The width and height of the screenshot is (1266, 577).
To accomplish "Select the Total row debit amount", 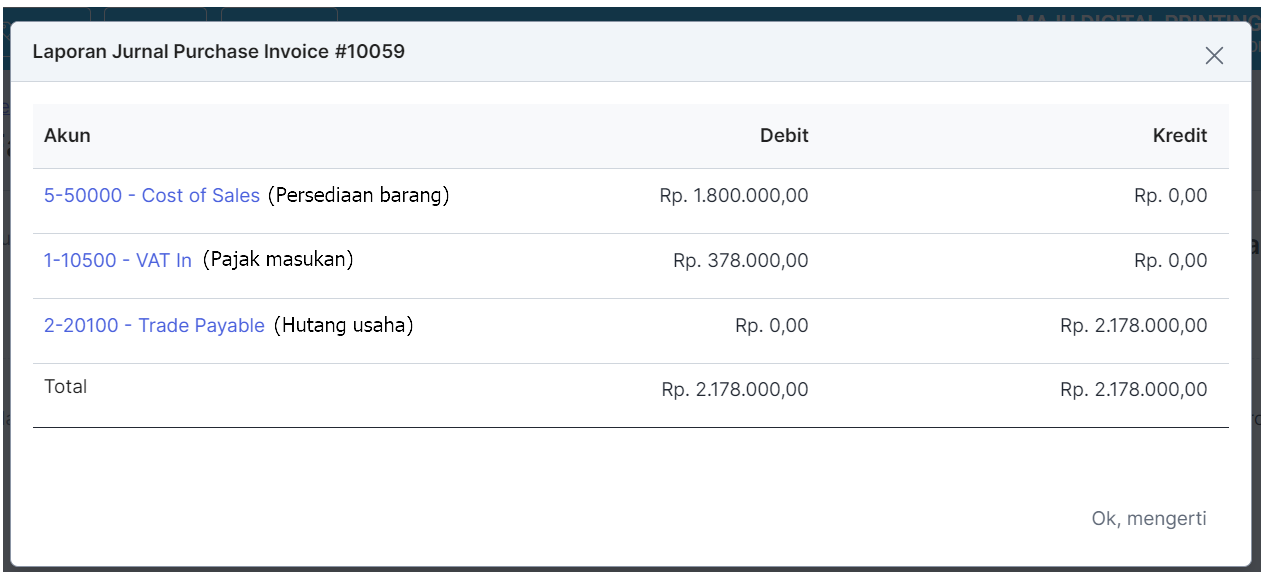I will pyautogui.click(x=735, y=390).
